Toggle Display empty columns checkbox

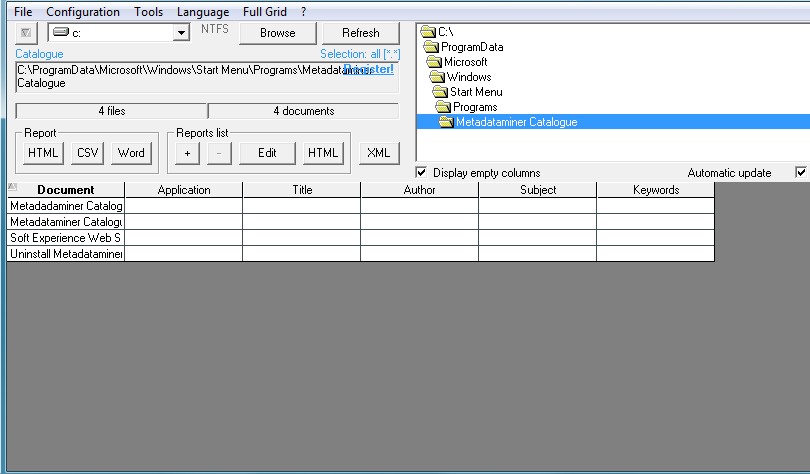click(x=422, y=172)
